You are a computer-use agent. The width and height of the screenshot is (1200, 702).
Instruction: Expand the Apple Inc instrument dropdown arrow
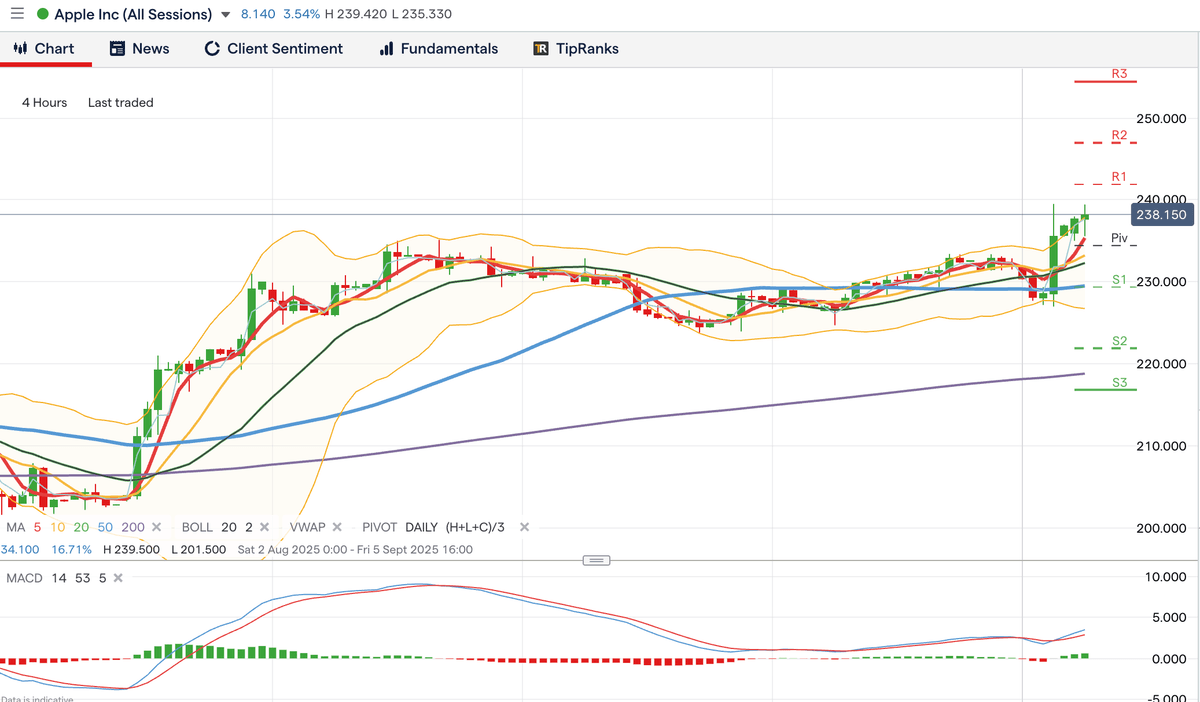(x=225, y=16)
